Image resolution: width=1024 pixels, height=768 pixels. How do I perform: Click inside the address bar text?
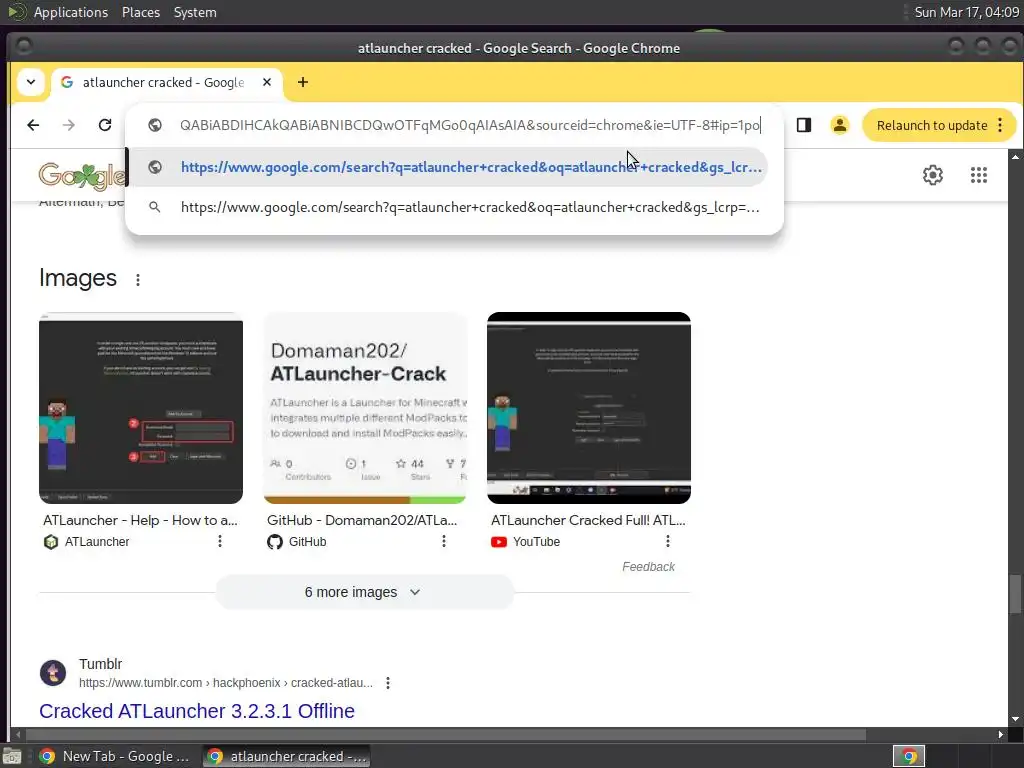tap(470, 125)
